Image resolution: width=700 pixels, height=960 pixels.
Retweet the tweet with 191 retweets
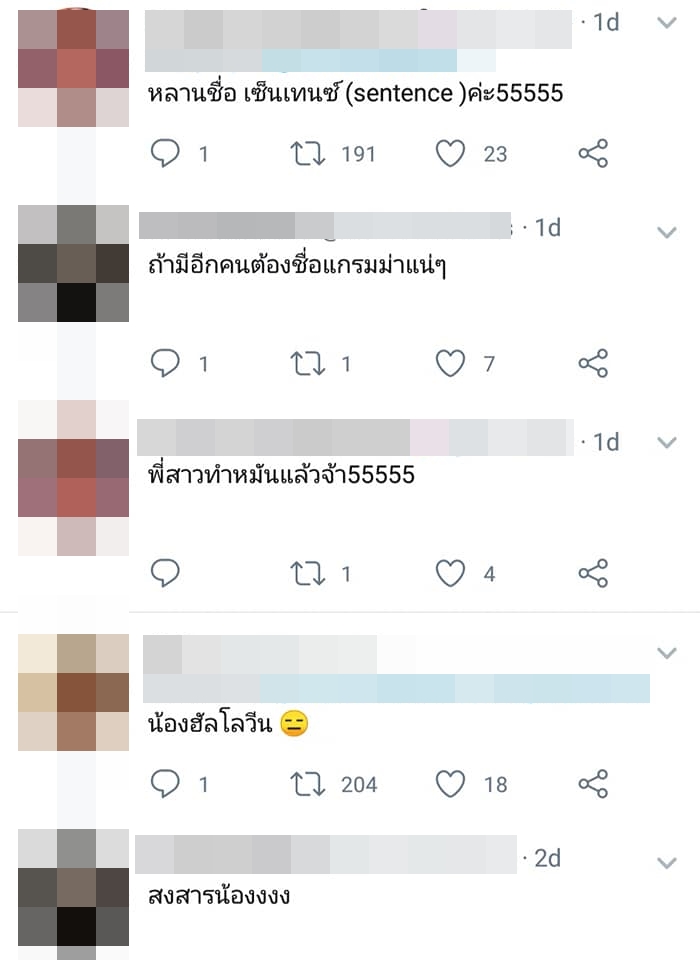click(x=307, y=154)
